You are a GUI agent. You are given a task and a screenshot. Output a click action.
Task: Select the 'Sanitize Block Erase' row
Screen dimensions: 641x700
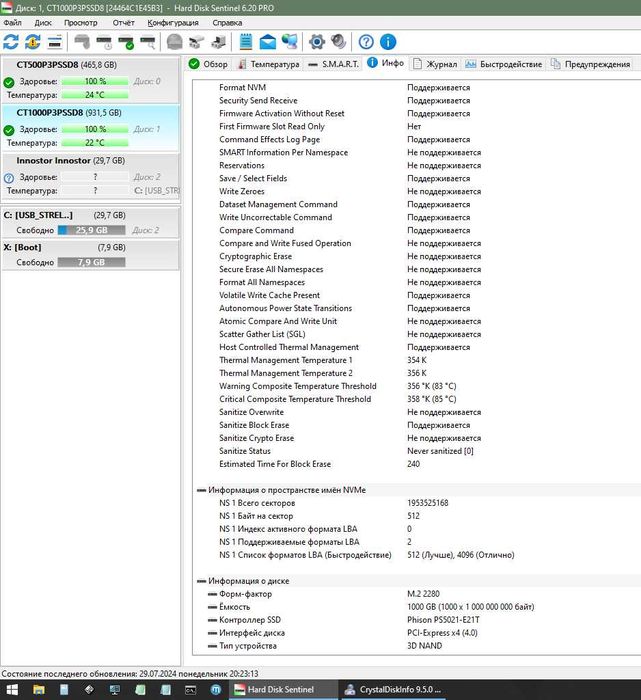[x=416, y=425]
